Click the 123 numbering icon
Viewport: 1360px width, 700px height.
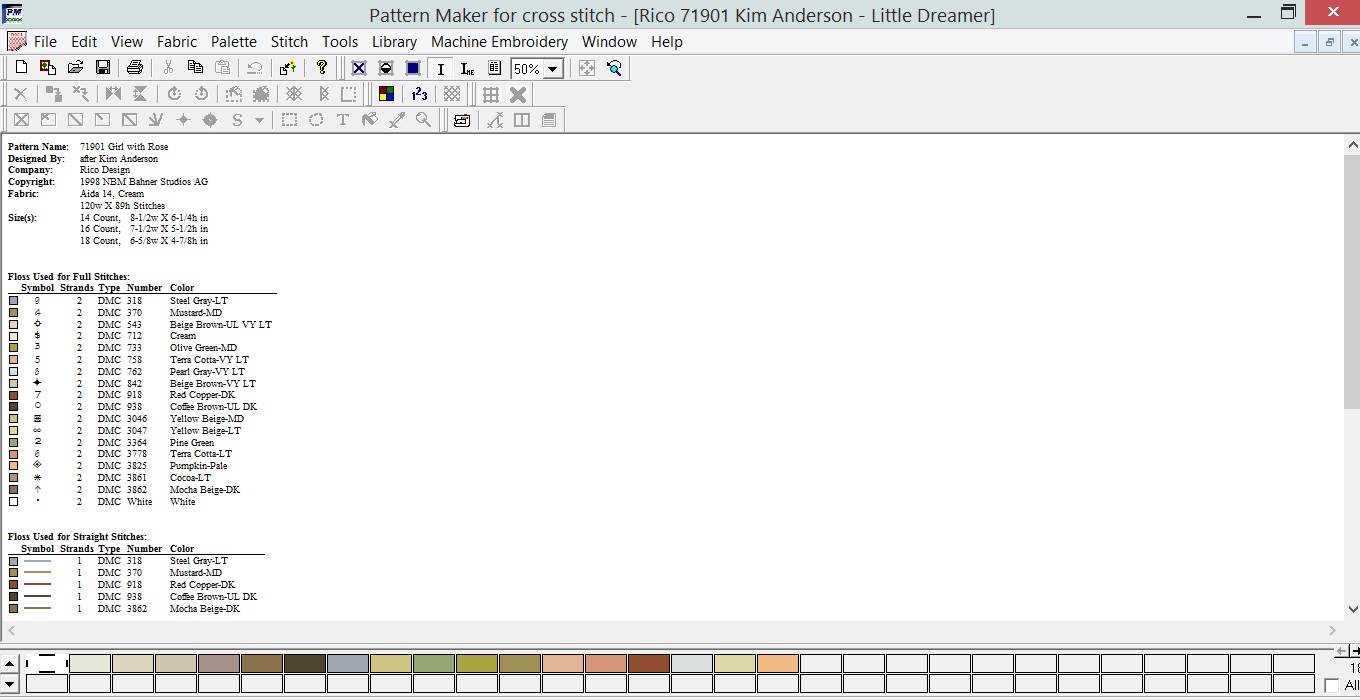pyautogui.click(x=419, y=94)
